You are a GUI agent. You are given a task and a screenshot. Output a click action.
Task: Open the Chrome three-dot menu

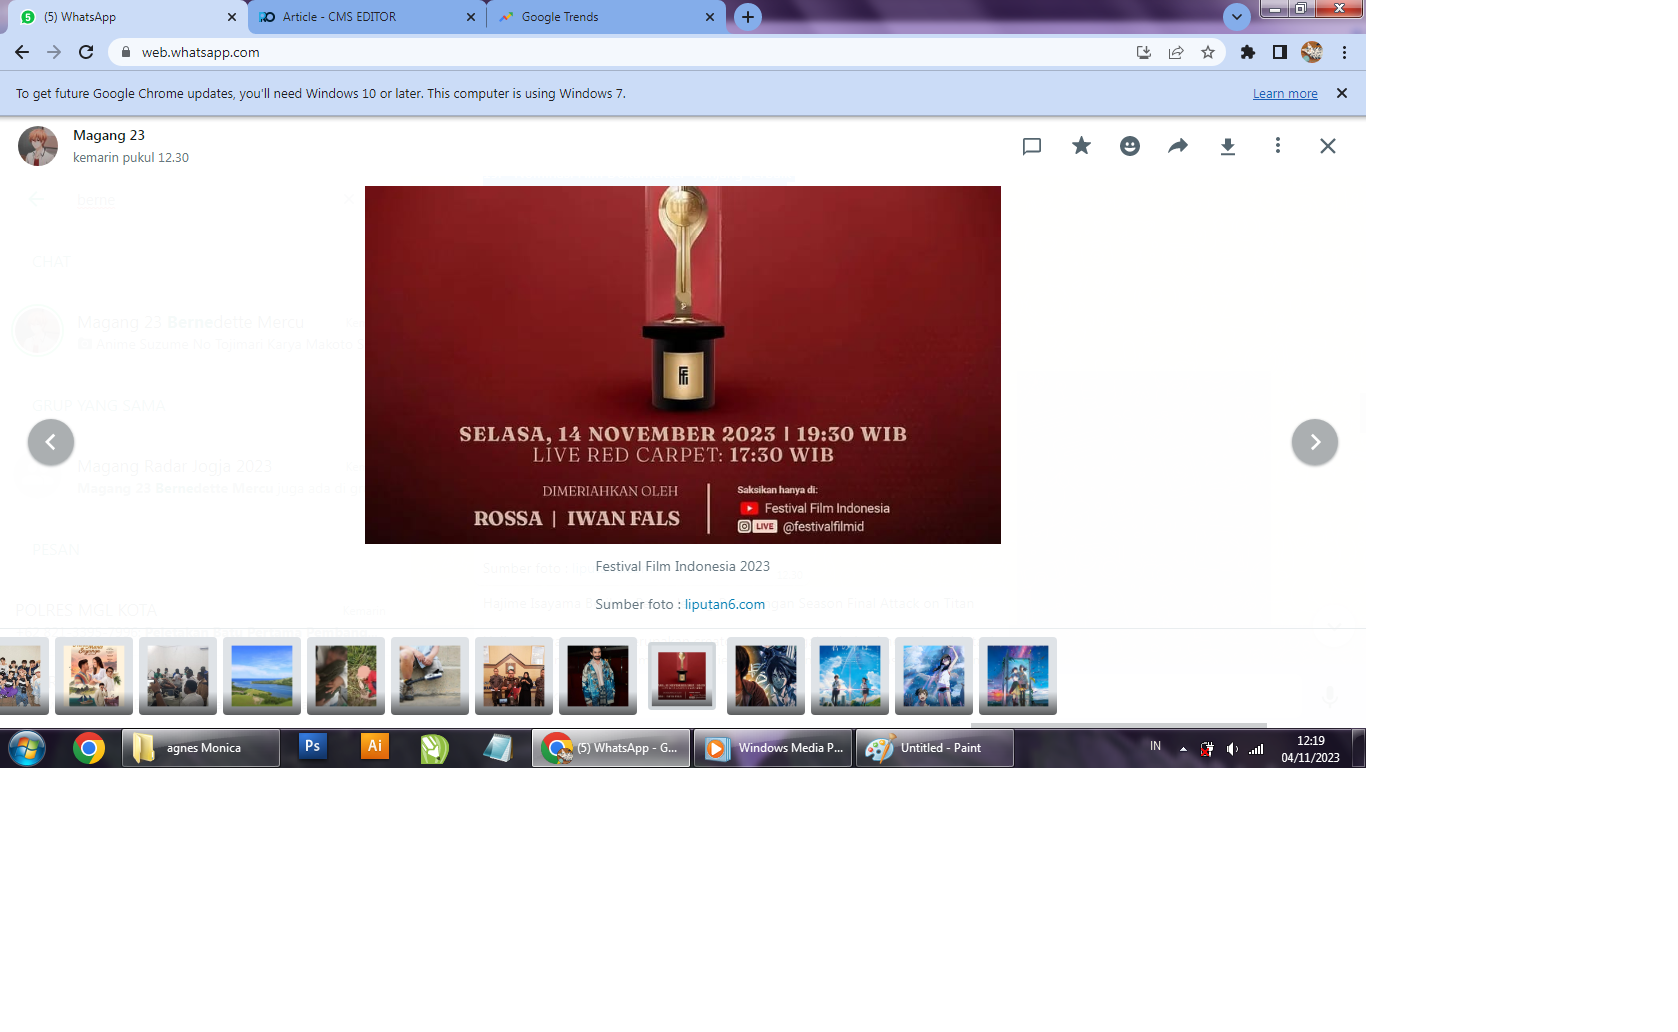pos(1345,52)
